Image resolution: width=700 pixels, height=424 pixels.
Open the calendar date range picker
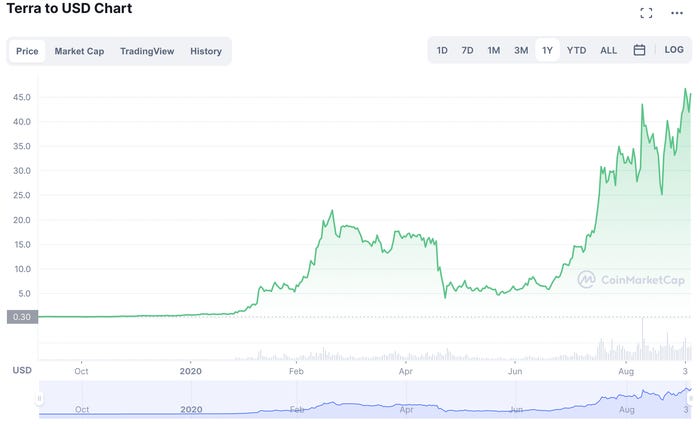639,50
